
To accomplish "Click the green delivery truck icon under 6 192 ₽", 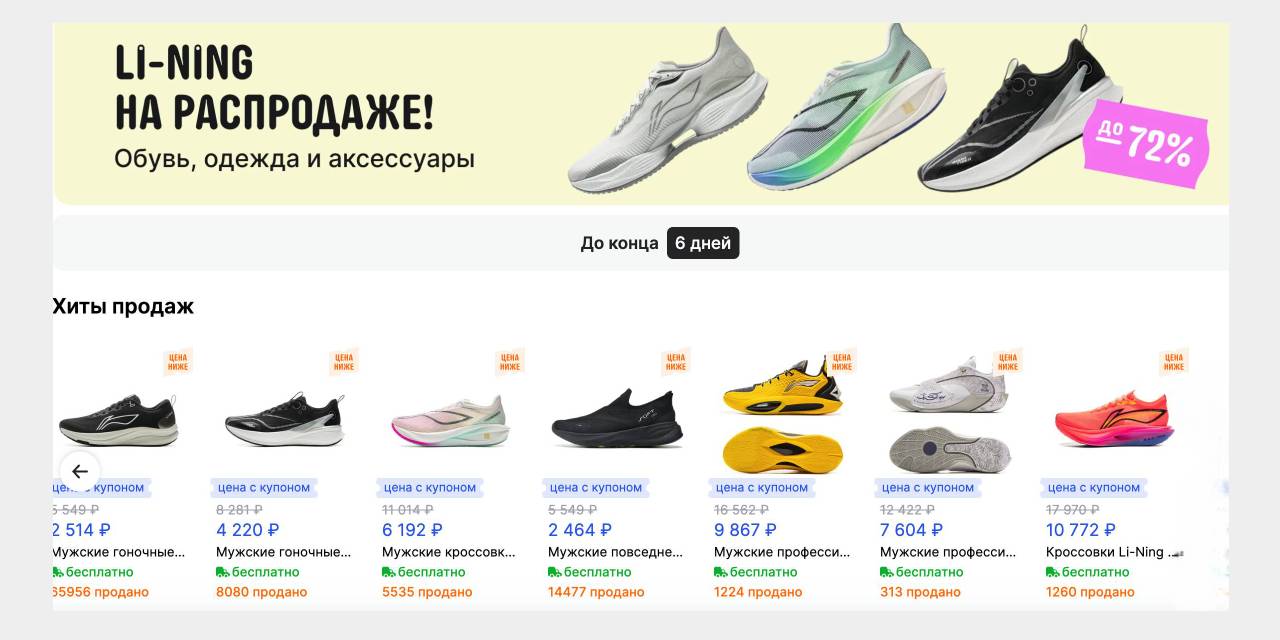I will click(389, 572).
